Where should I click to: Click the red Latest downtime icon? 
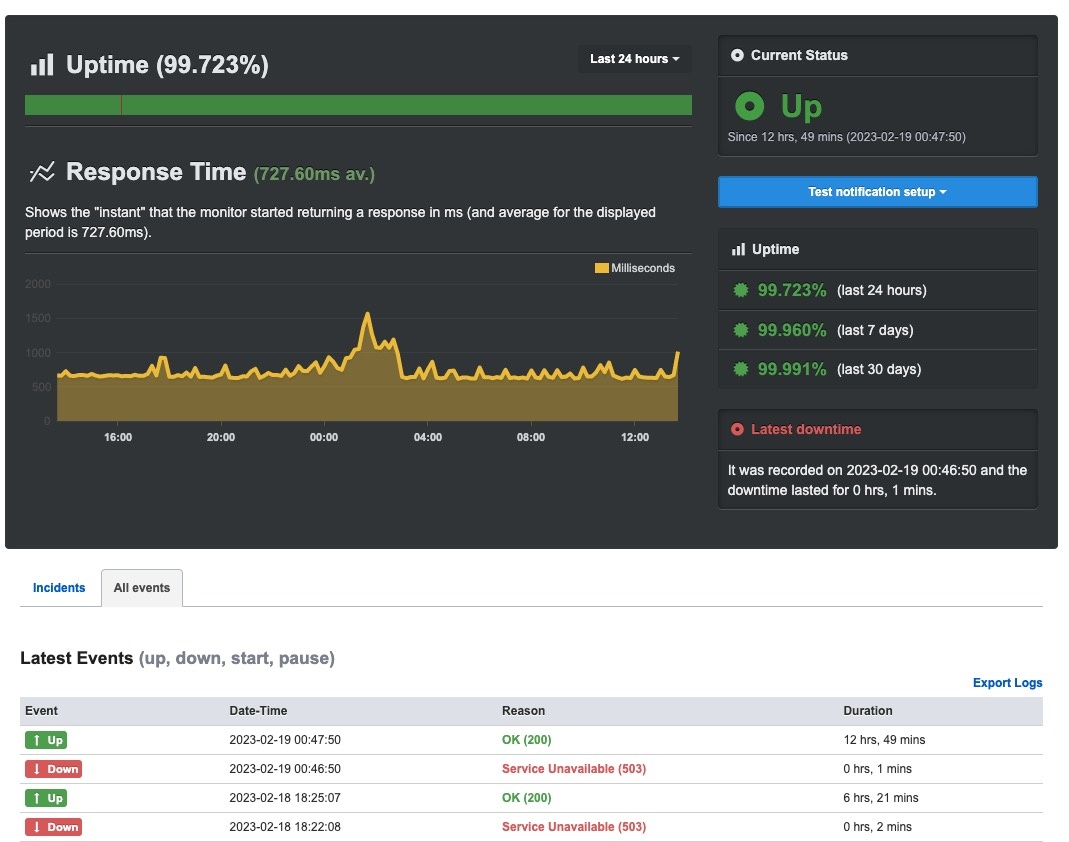pos(738,429)
